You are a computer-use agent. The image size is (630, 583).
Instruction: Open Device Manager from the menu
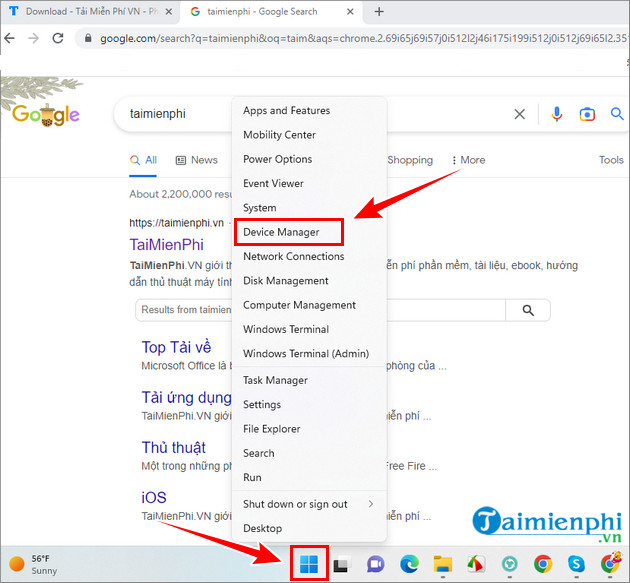click(x=309, y=232)
